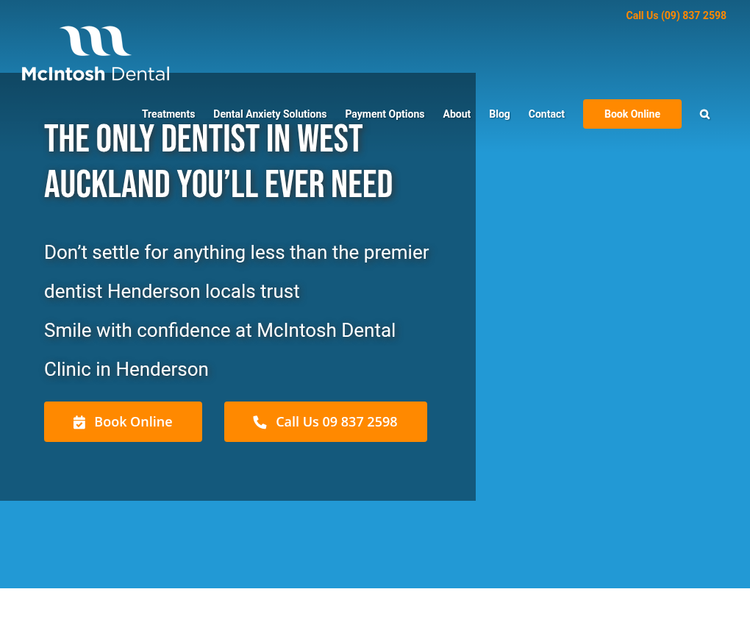Click the Call Us (09) 837 2598 top link
The height and width of the screenshot is (628, 750).
pos(676,15)
